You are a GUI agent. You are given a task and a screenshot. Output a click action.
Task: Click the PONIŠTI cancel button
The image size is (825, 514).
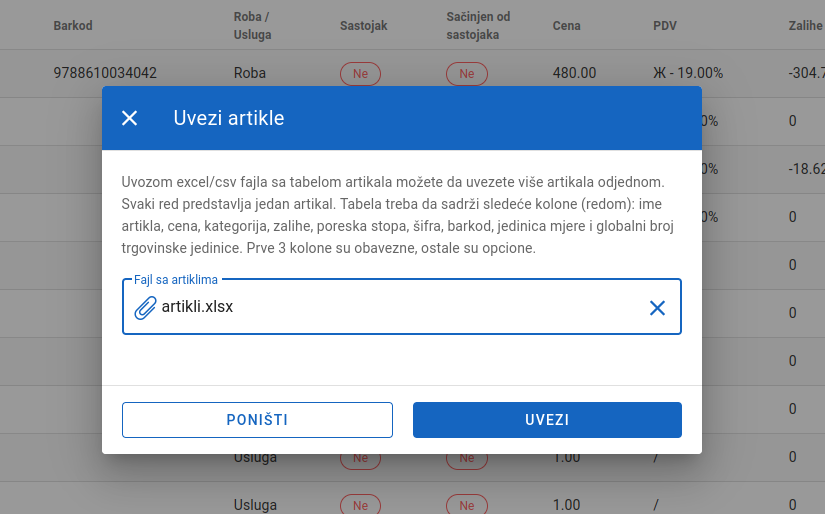pyautogui.click(x=257, y=420)
